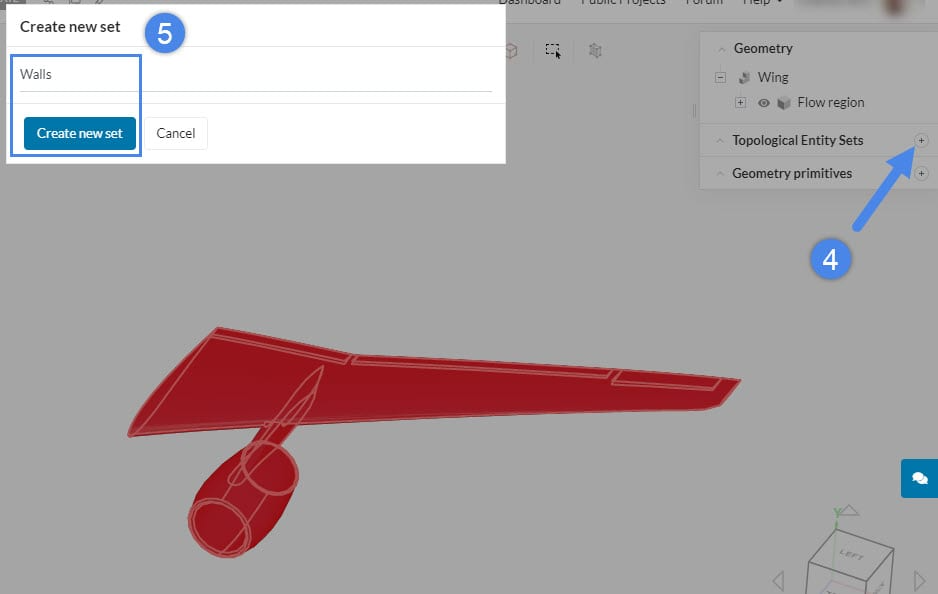Viewport: 938px width, 594px height.
Task: Collapse the Wing tree node
Action: 720,78
